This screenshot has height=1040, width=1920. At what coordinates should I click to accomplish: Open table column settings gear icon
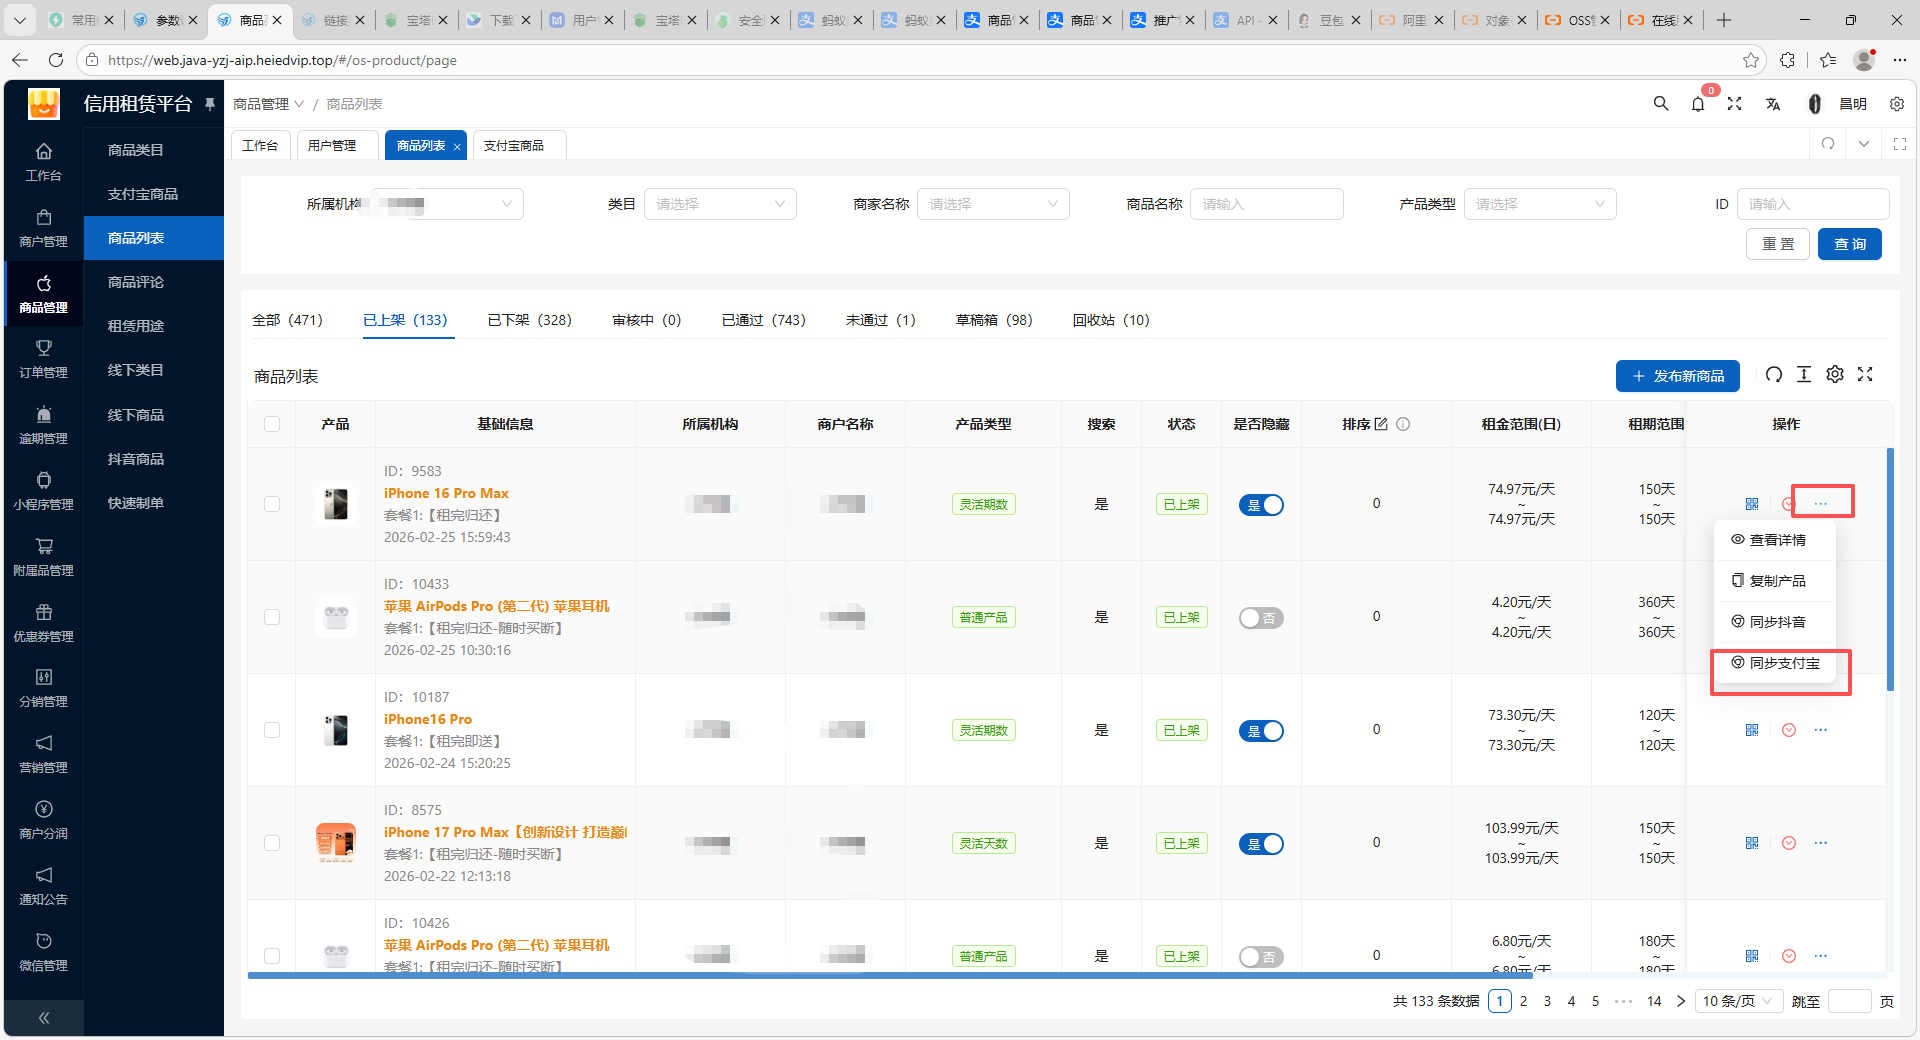pyautogui.click(x=1835, y=374)
